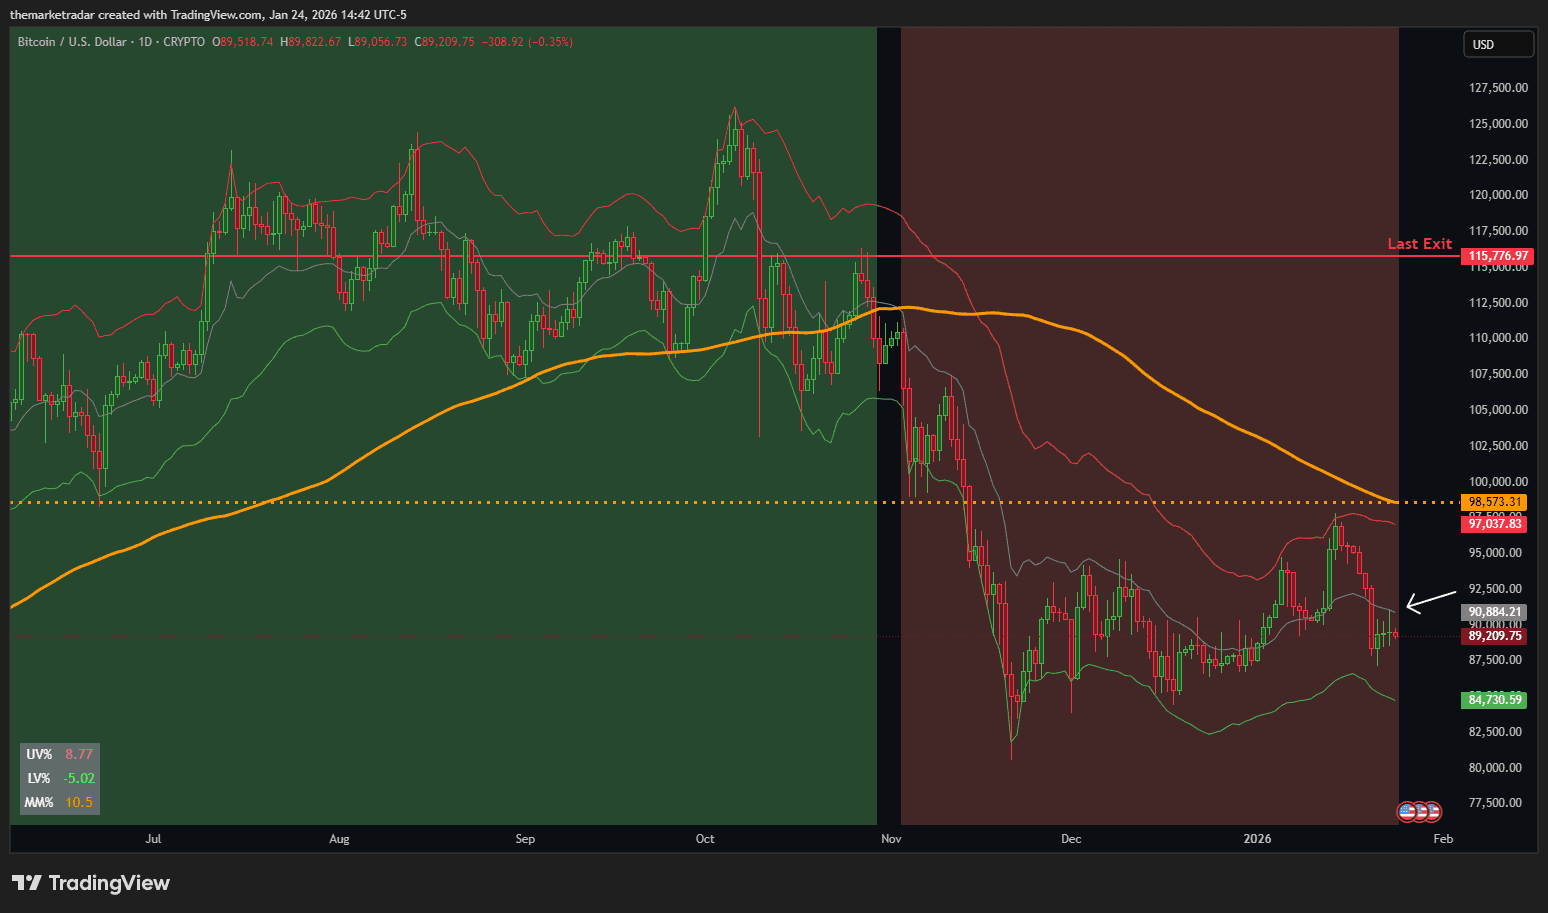Image resolution: width=1548 pixels, height=913 pixels.
Task: Select the Dec label on the time axis
Action: [1070, 839]
